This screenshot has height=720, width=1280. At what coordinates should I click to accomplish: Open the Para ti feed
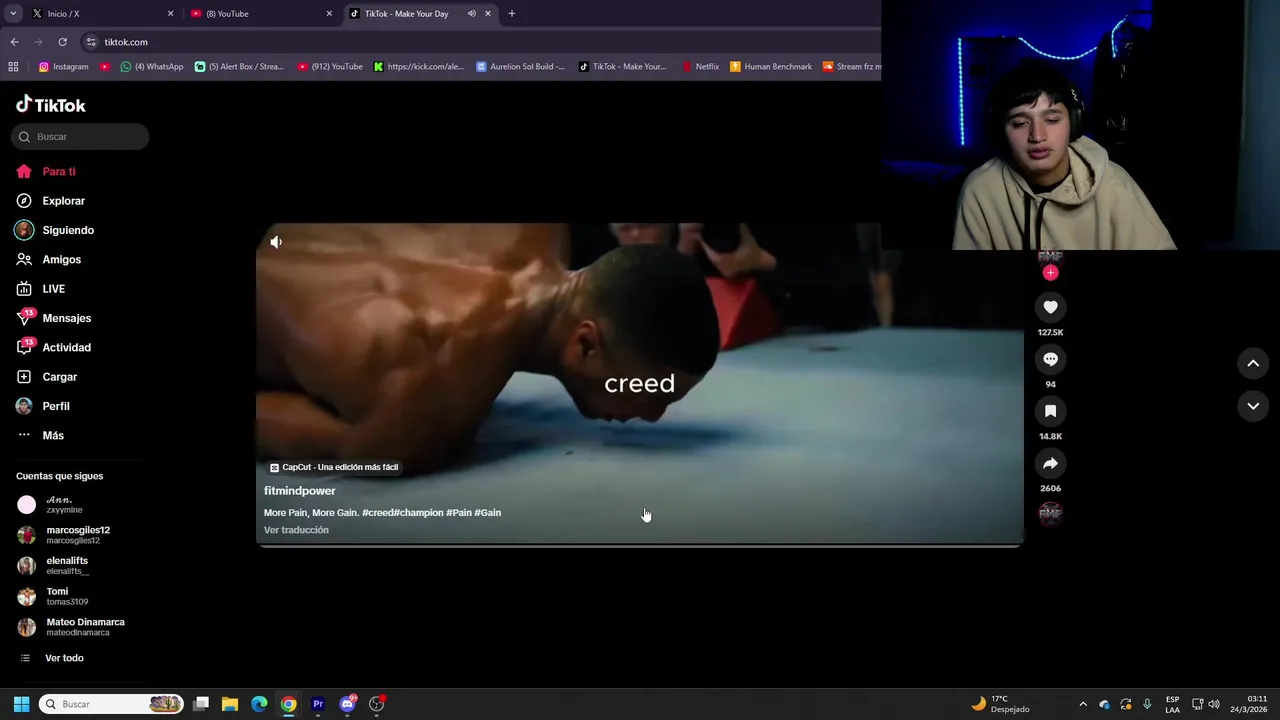coord(46,172)
